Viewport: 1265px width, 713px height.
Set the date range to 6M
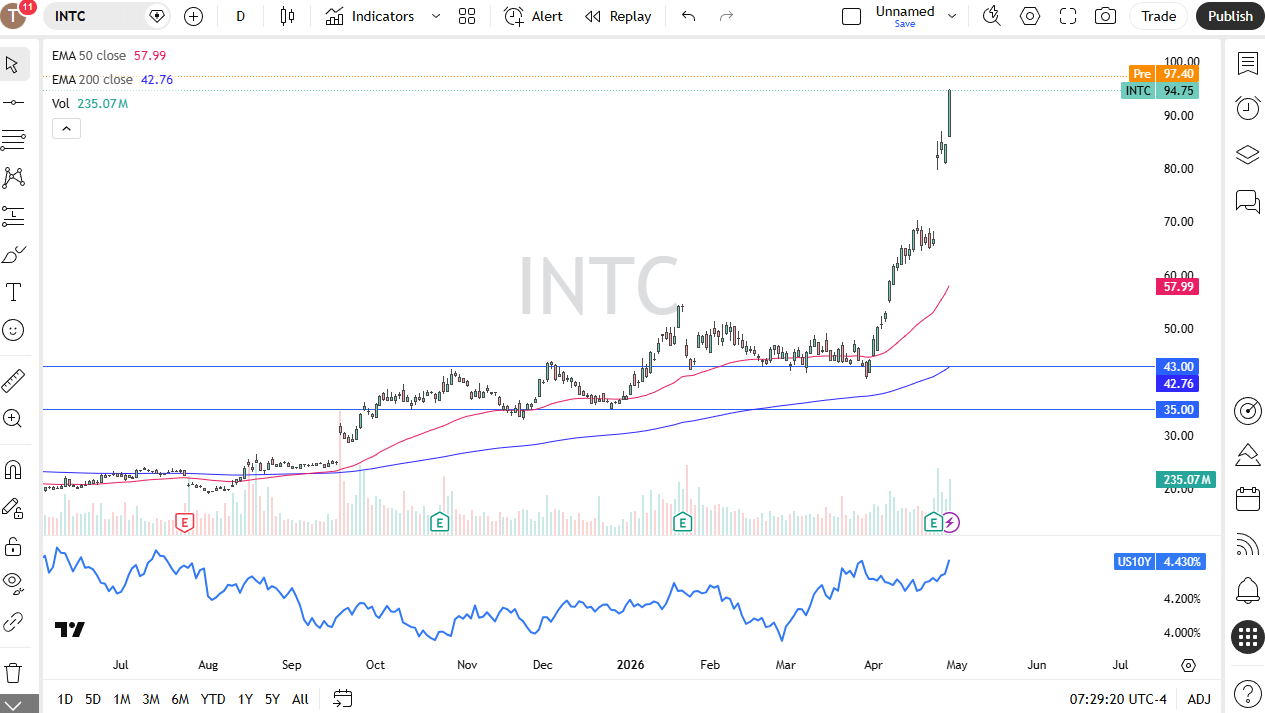(x=180, y=699)
